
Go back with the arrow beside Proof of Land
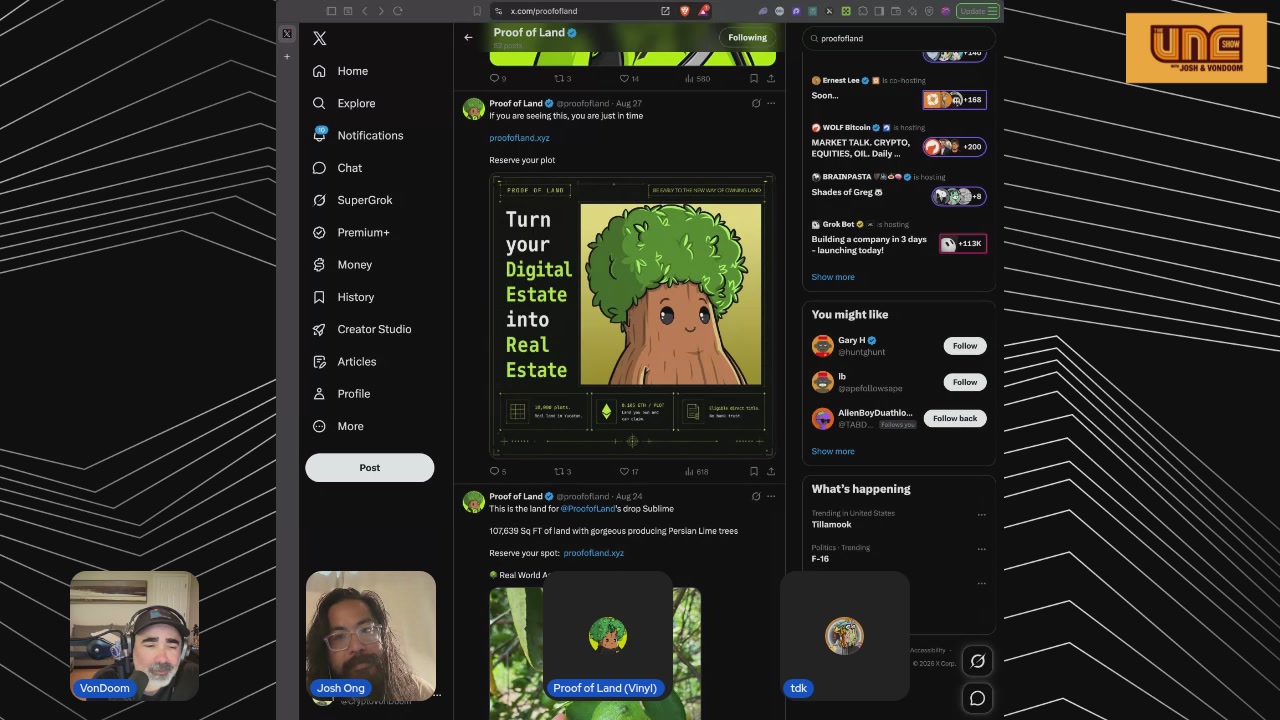[468, 38]
